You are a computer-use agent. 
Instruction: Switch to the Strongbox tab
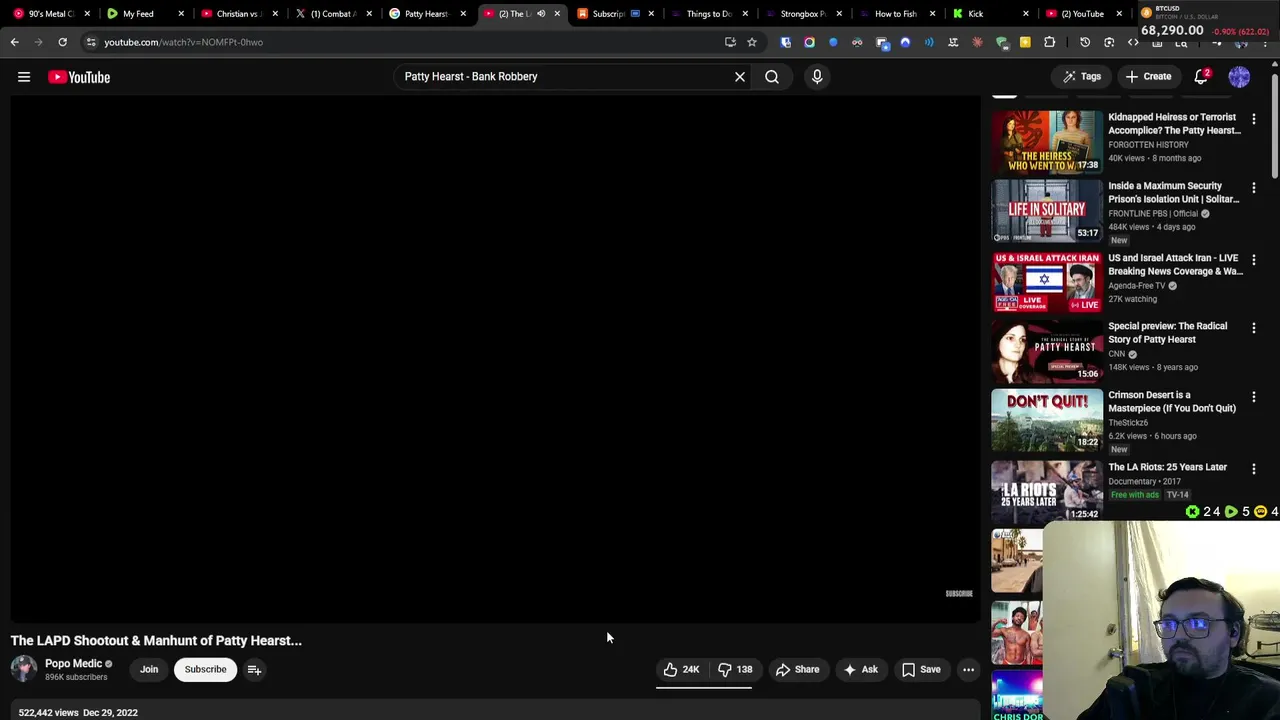tap(802, 14)
